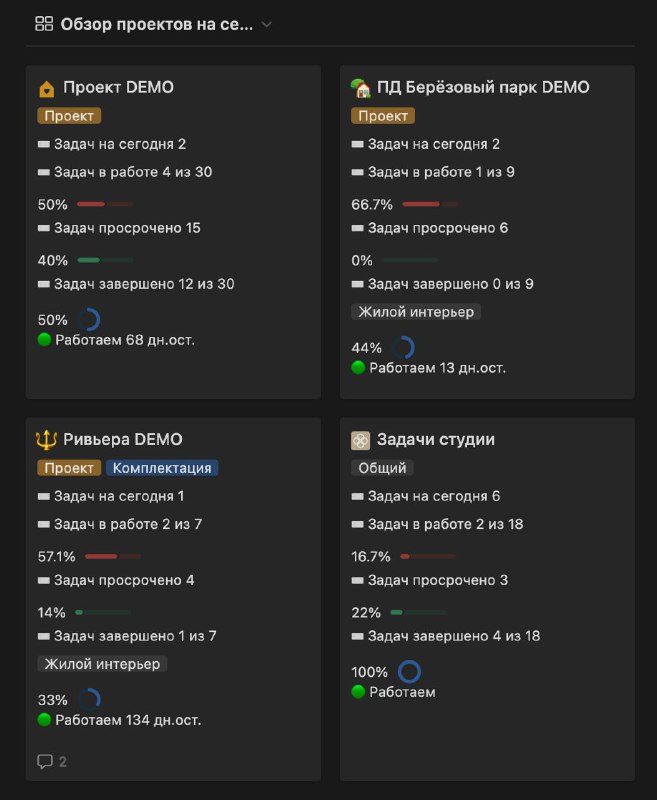Open the ПД Берёзовый парк DEMO title
This screenshot has height=800, width=657.
[483, 87]
